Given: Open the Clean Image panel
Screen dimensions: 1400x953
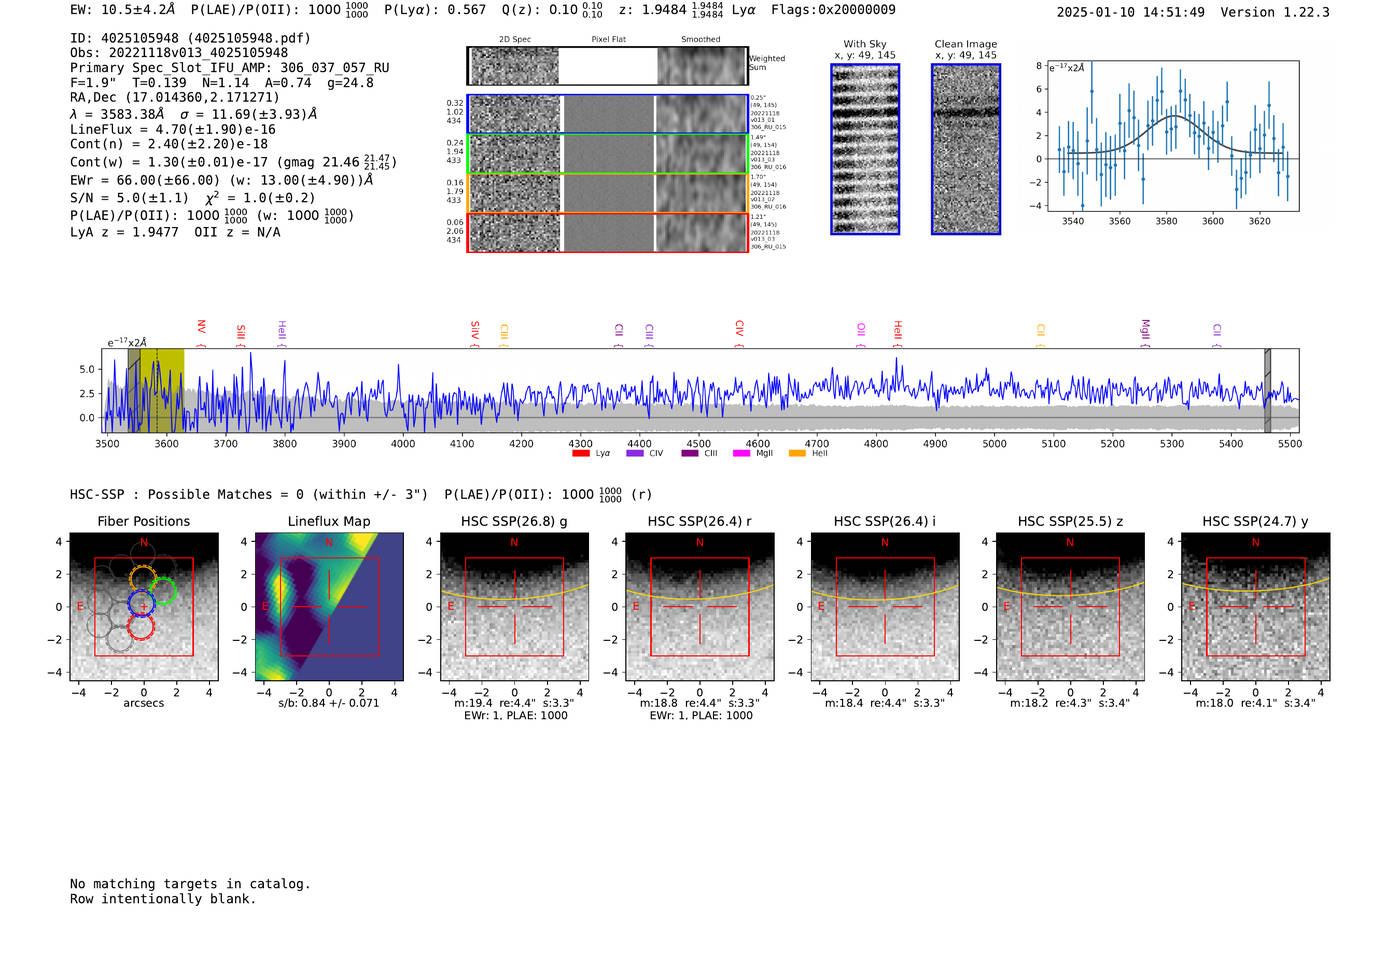Looking at the screenshot, I should coord(966,149).
